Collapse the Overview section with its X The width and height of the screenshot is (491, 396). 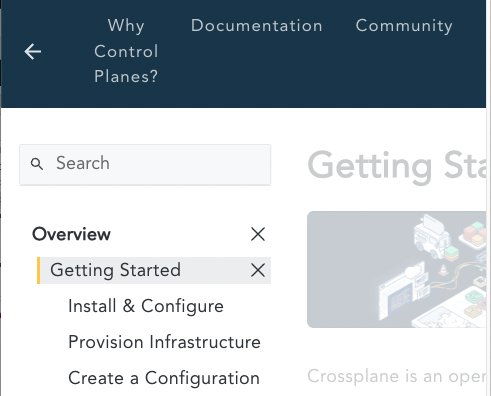pos(258,234)
